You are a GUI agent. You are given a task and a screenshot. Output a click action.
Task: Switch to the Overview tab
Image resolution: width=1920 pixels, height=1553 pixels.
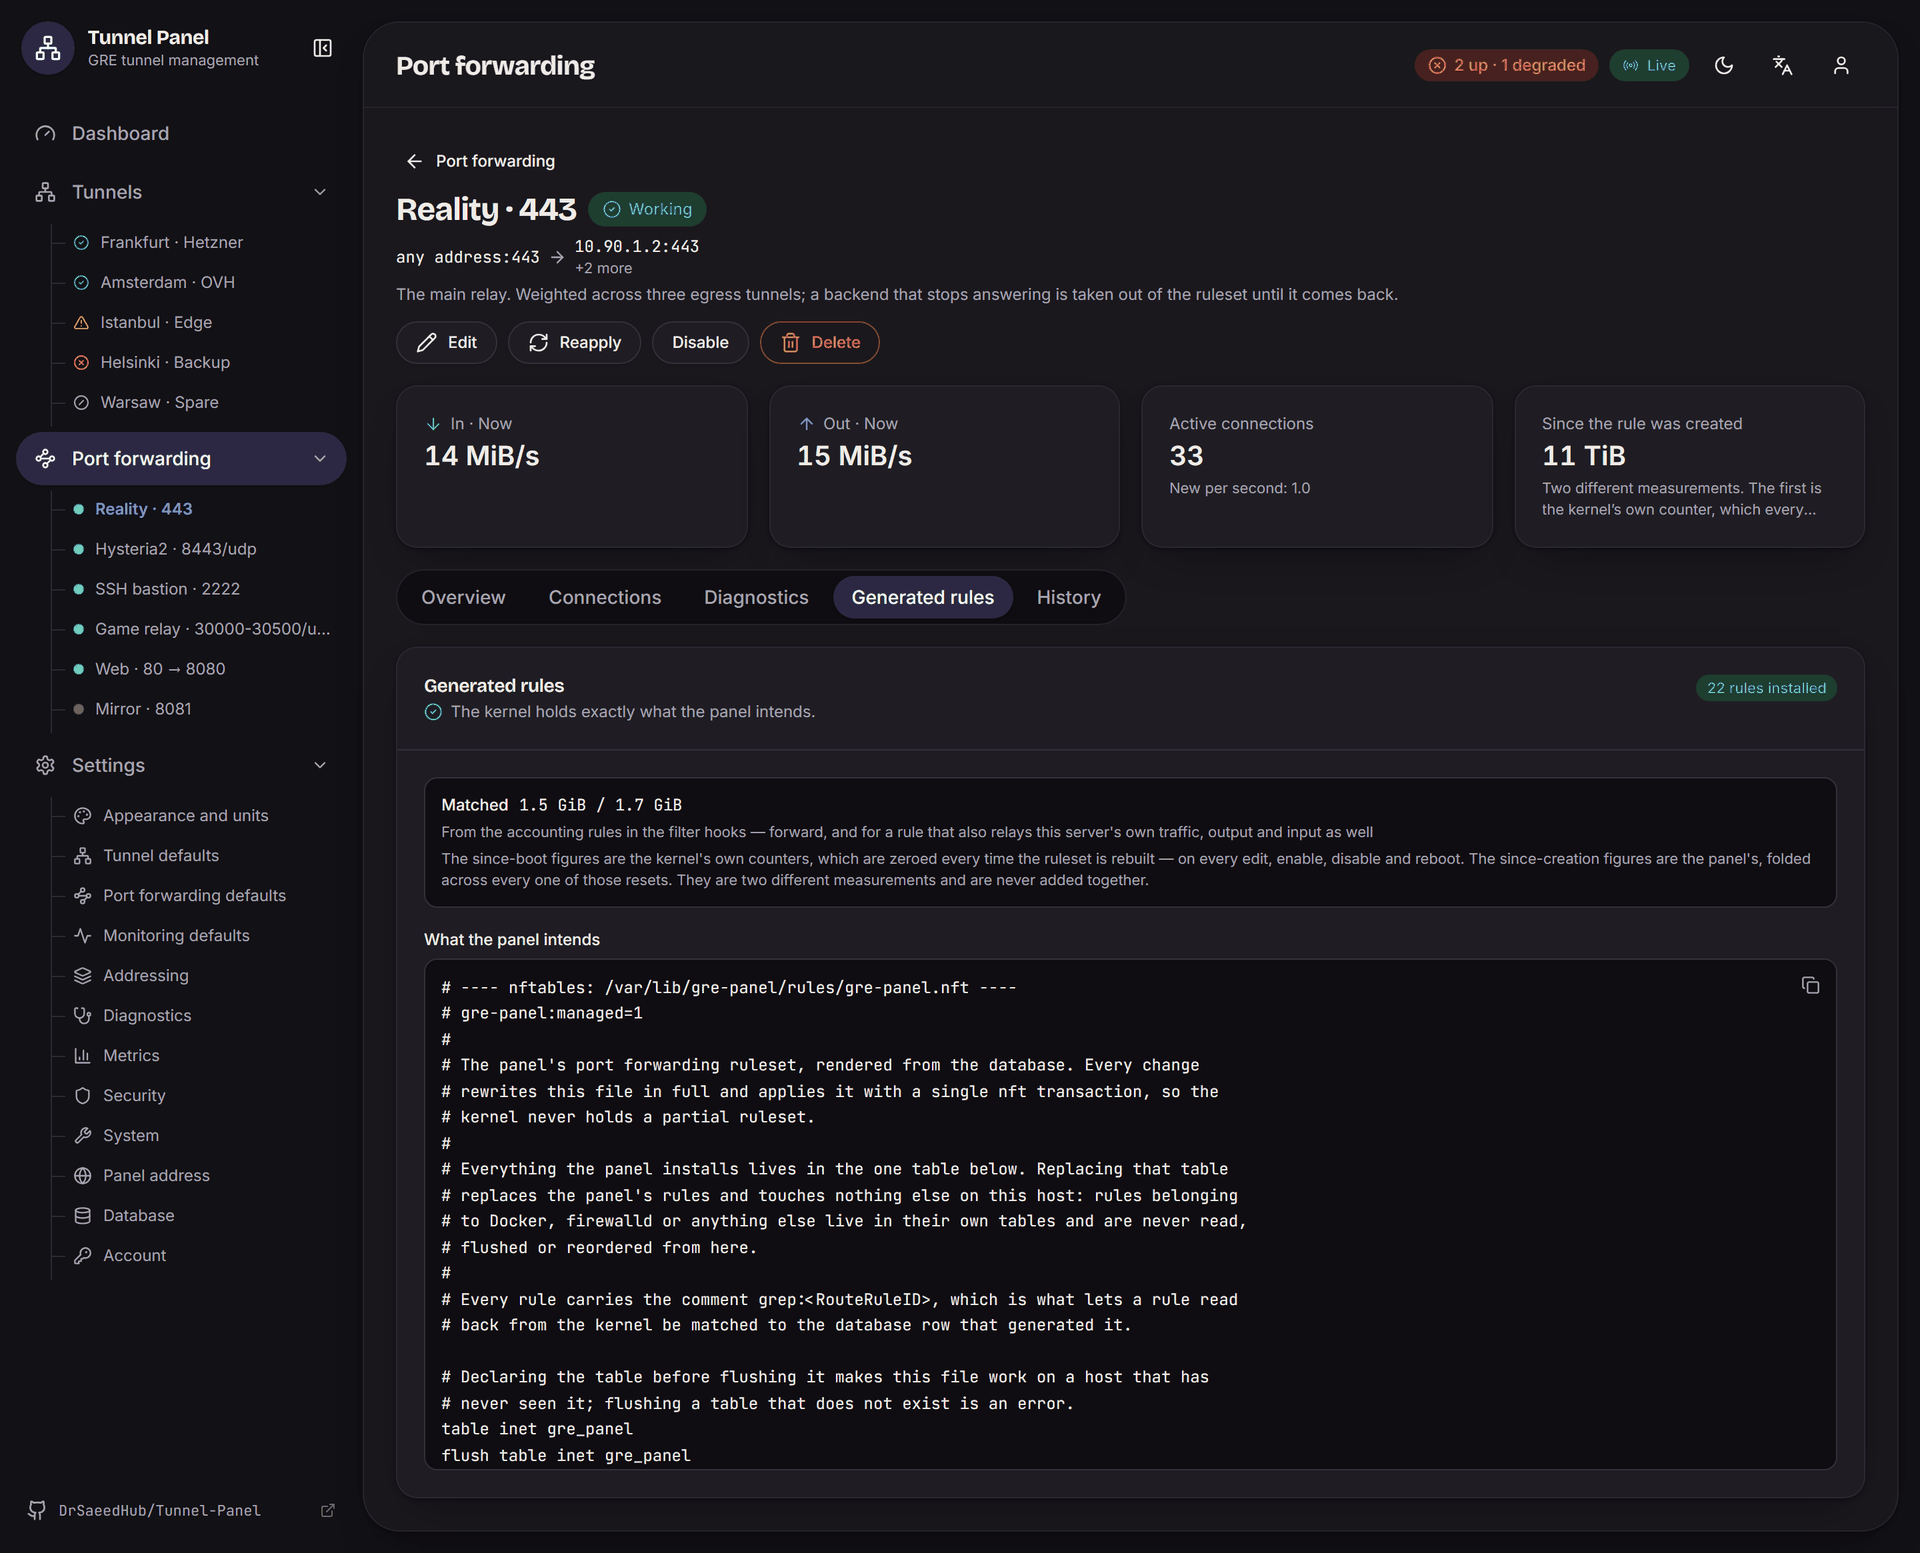(x=463, y=597)
